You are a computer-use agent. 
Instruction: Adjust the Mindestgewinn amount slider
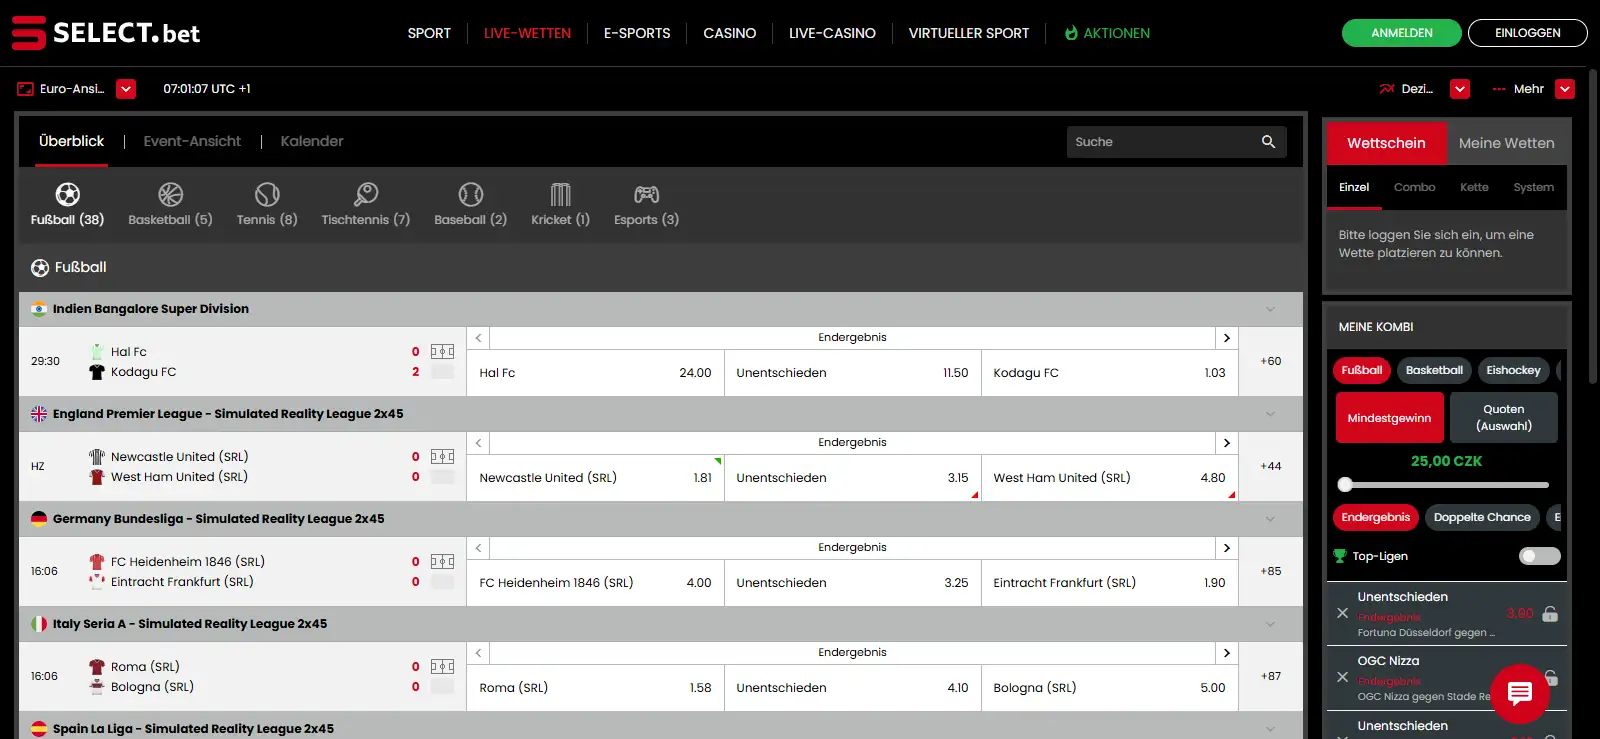1345,485
